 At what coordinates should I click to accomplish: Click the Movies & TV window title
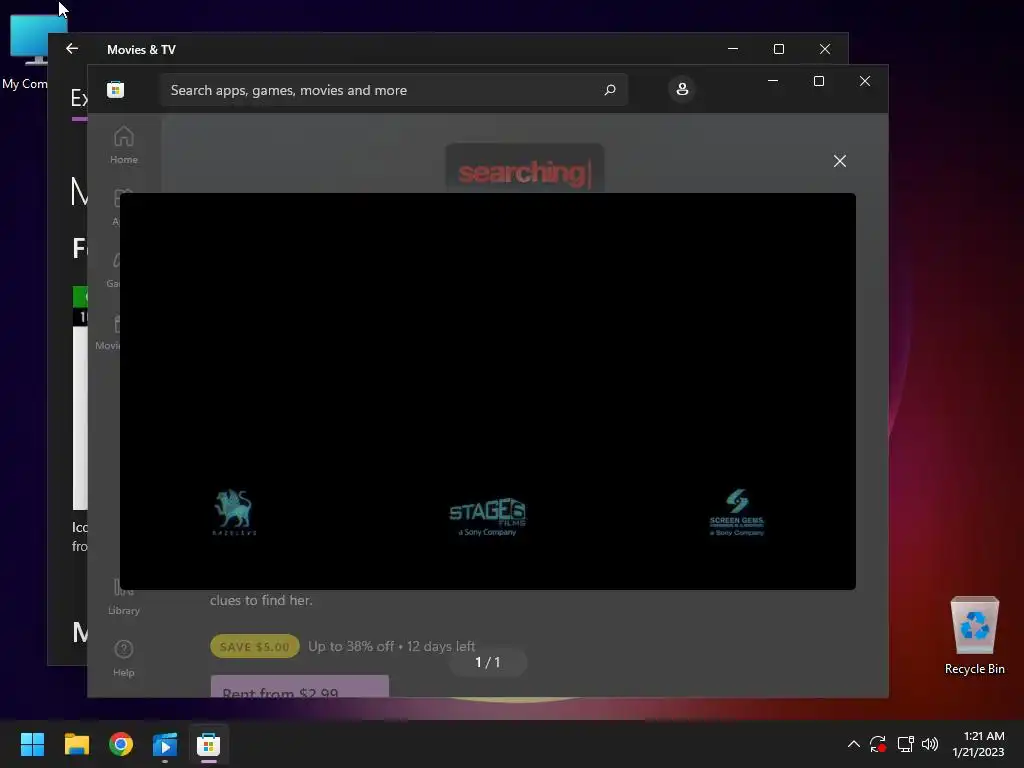pos(141,50)
